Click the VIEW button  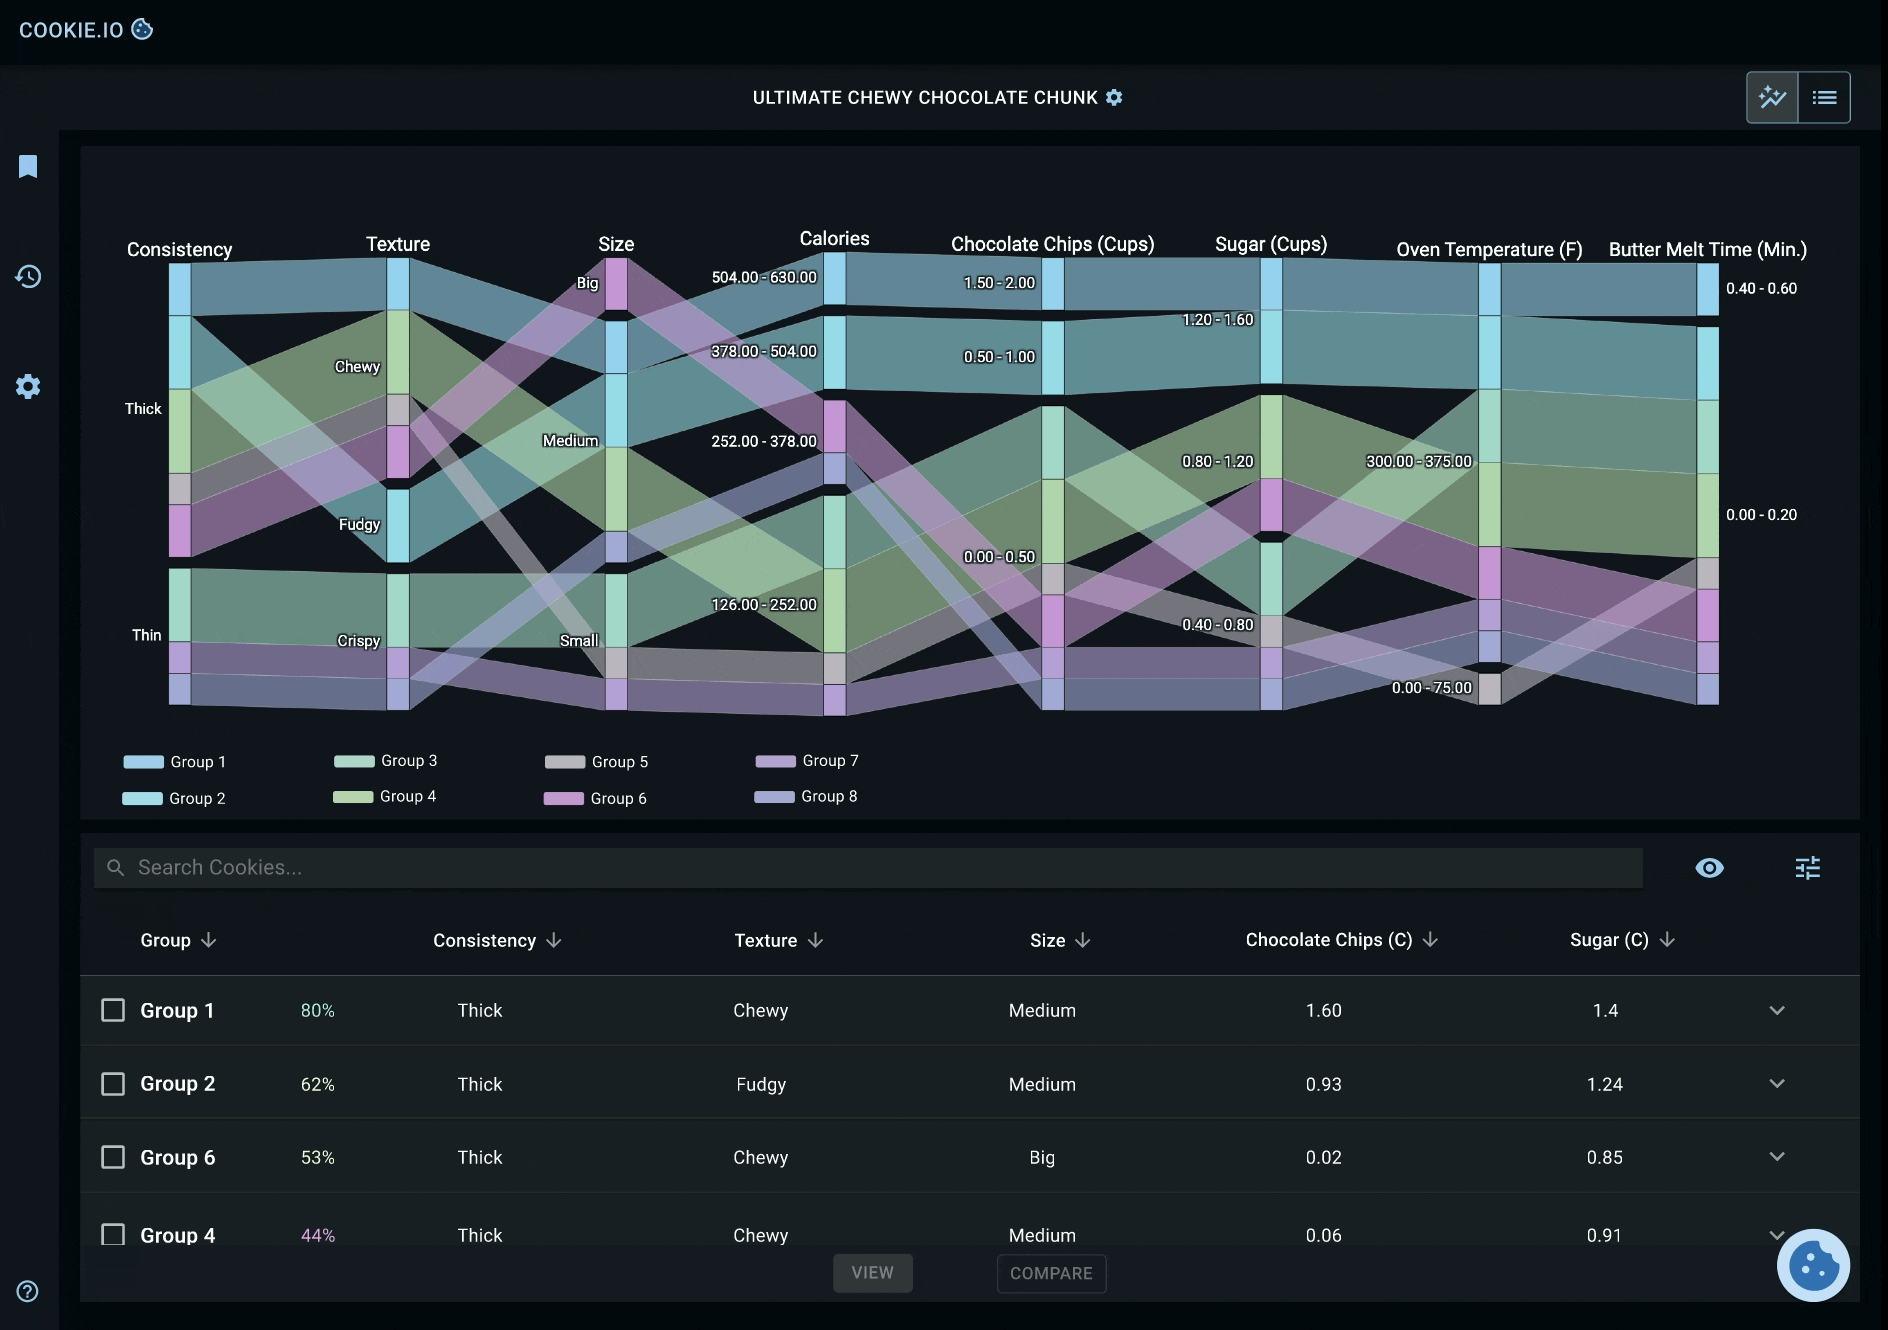click(x=873, y=1273)
